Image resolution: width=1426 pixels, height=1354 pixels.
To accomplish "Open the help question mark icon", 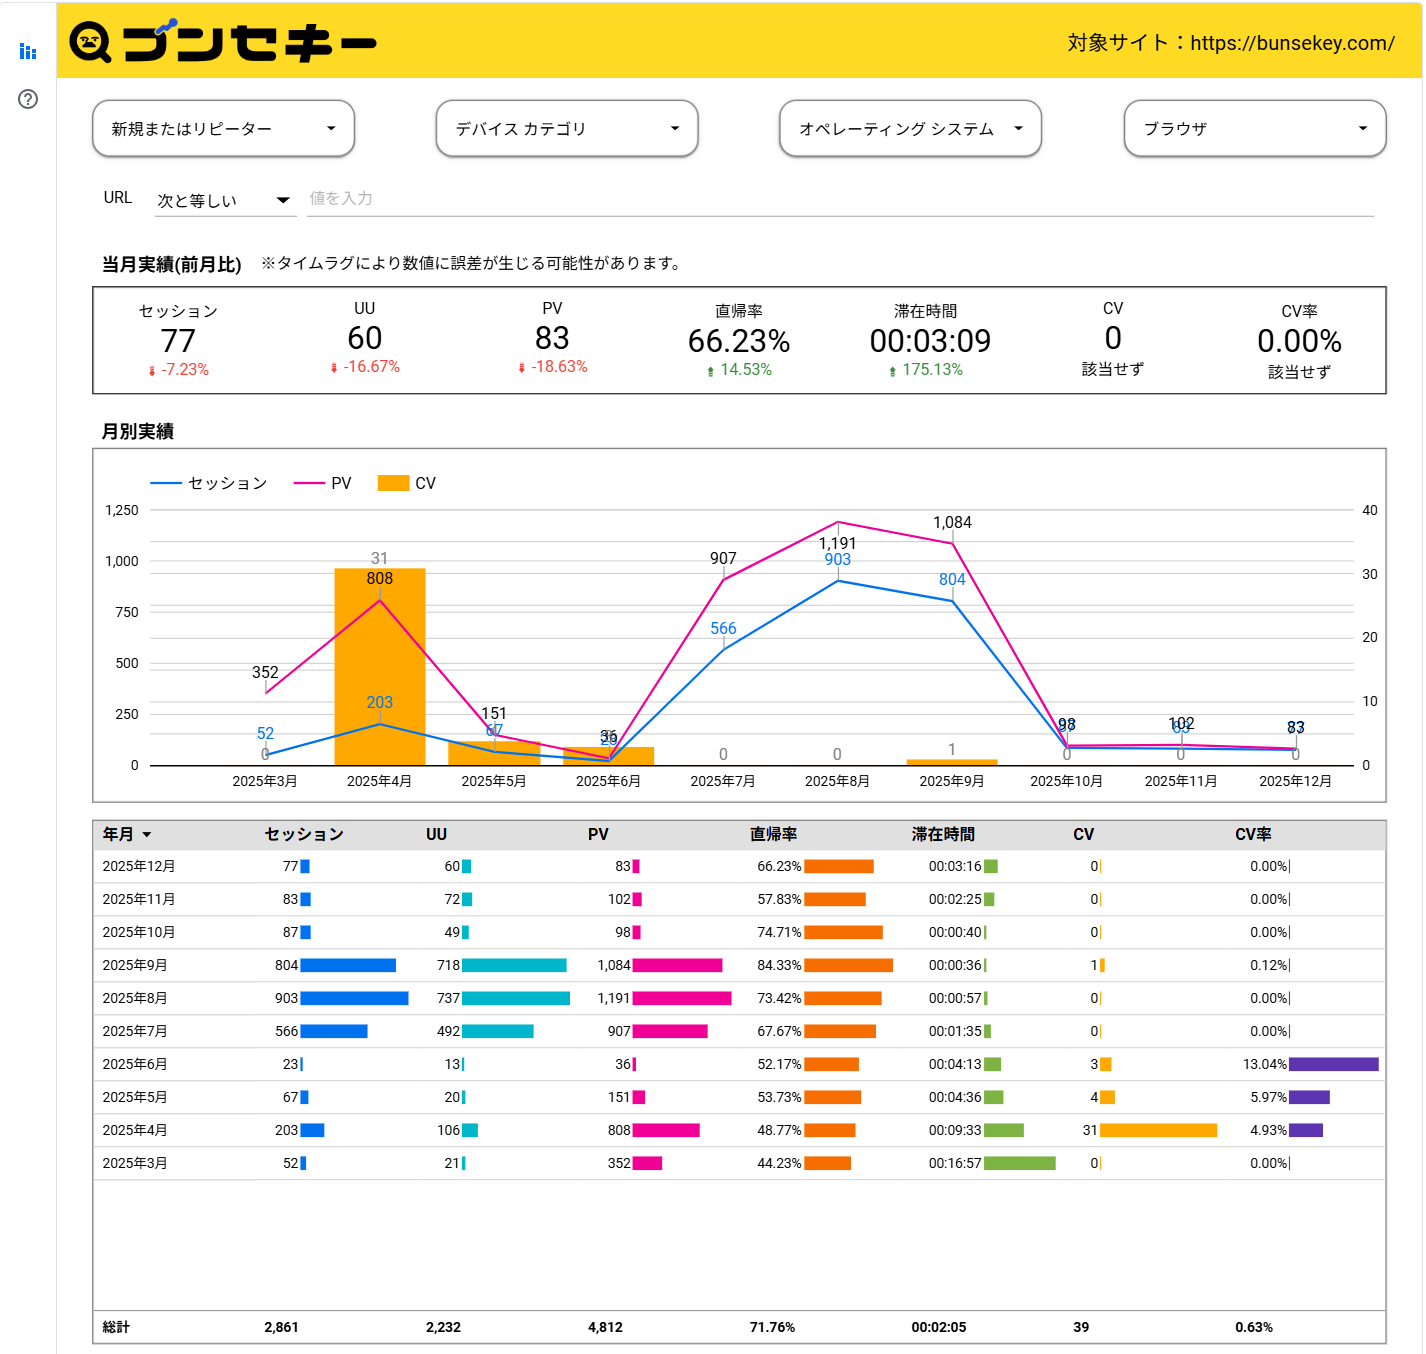I will [x=27, y=99].
